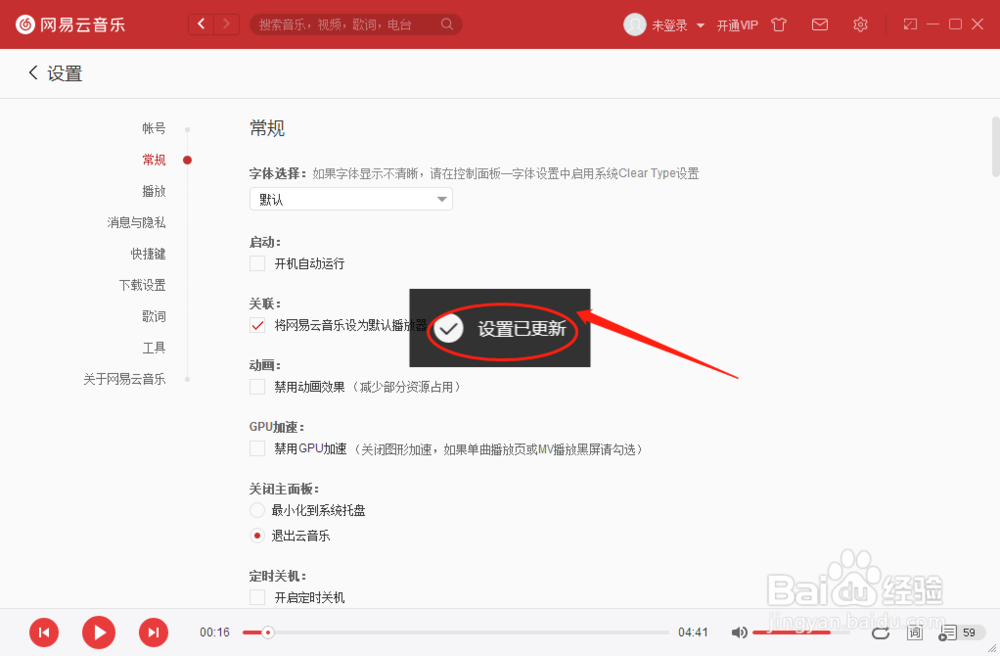This screenshot has width=1000, height=656.
Task: Play the previous track
Action: coord(44,632)
